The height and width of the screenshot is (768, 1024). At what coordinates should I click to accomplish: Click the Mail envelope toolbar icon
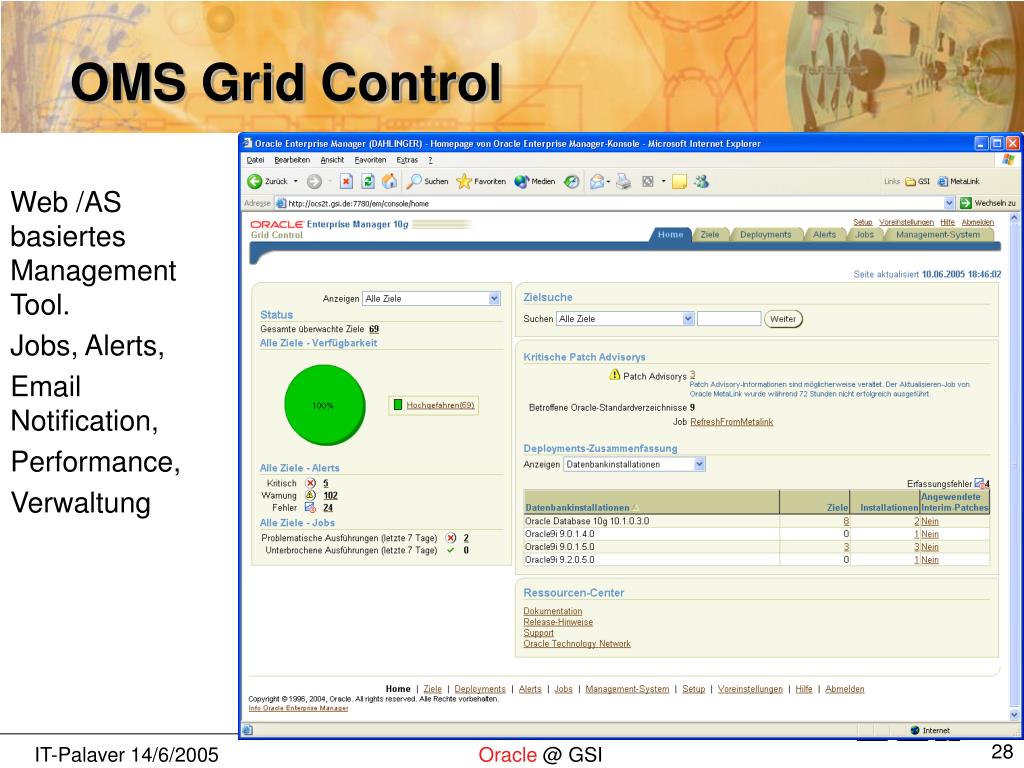tap(596, 182)
